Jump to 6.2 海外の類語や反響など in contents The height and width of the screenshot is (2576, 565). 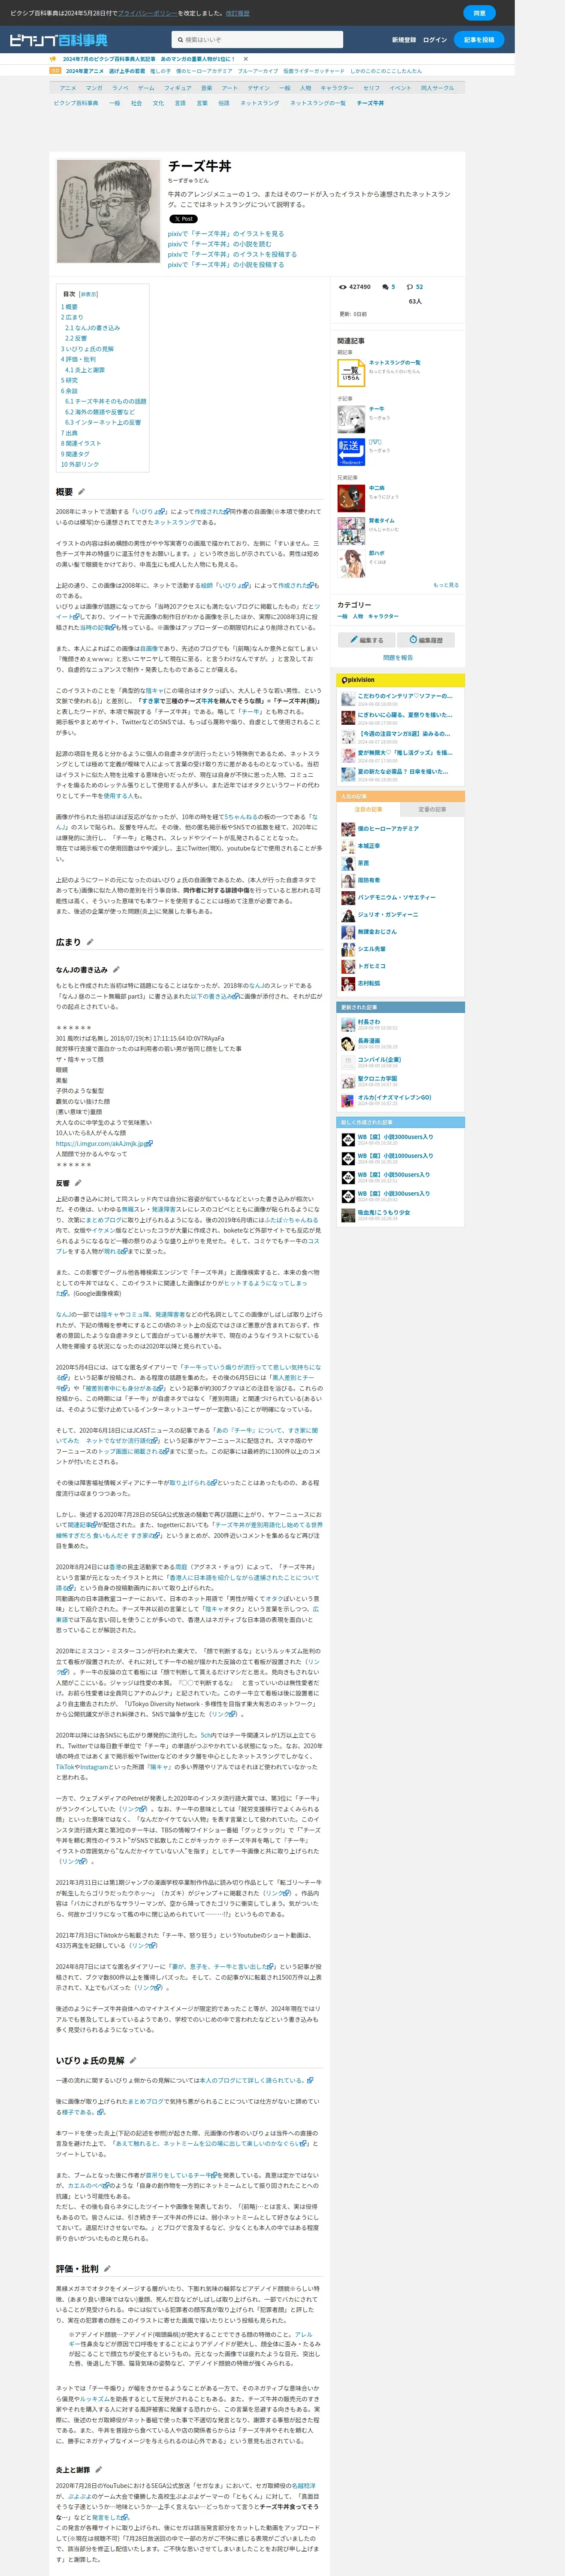coord(99,412)
